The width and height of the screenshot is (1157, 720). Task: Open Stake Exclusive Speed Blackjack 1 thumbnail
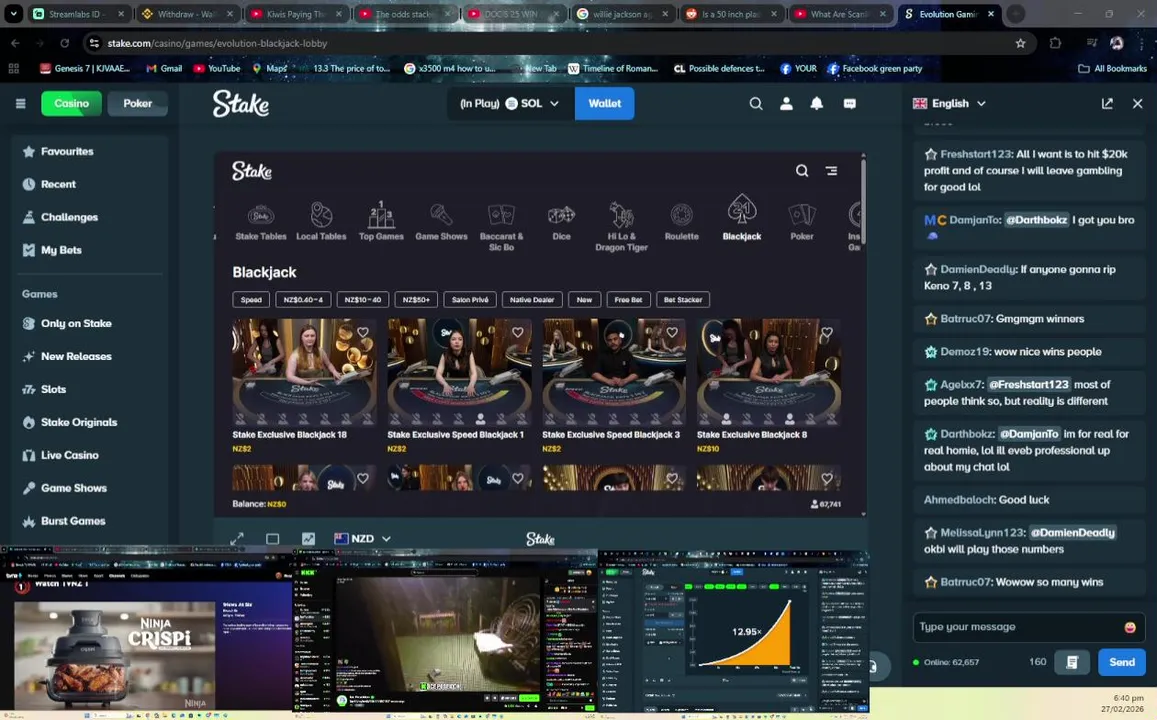pyautogui.click(x=459, y=372)
